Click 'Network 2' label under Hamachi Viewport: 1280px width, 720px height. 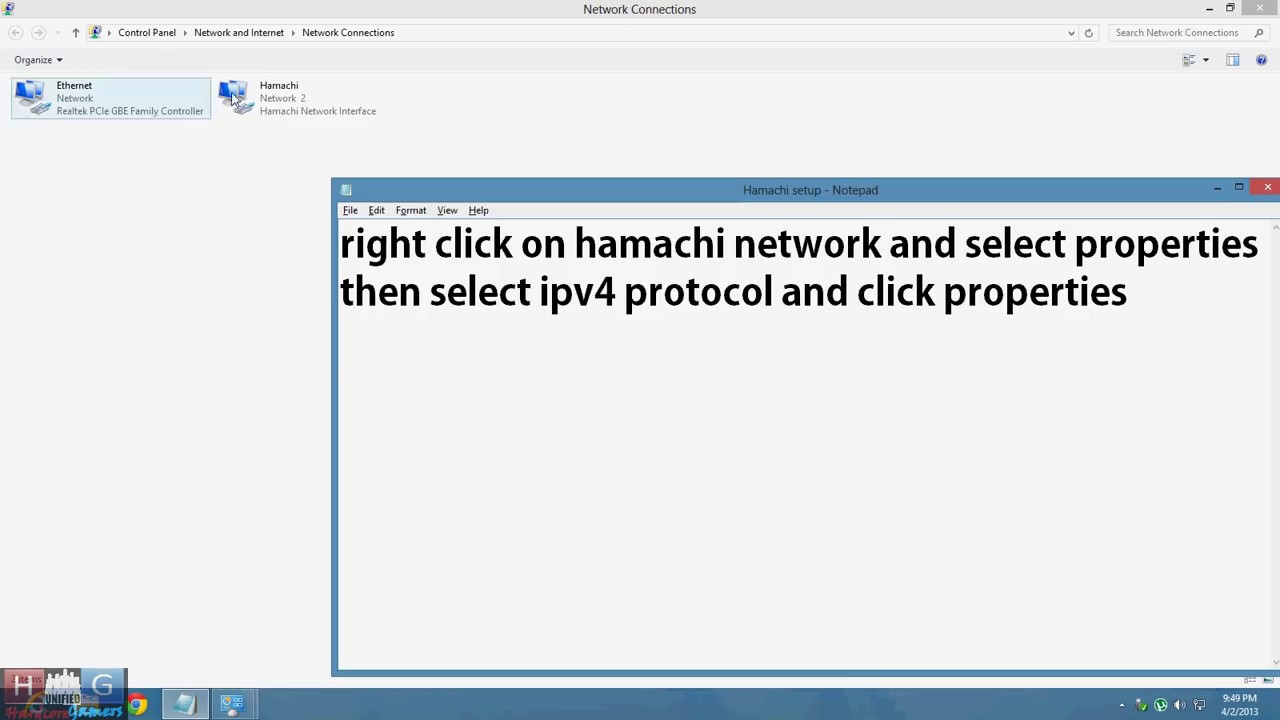(283, 98)
